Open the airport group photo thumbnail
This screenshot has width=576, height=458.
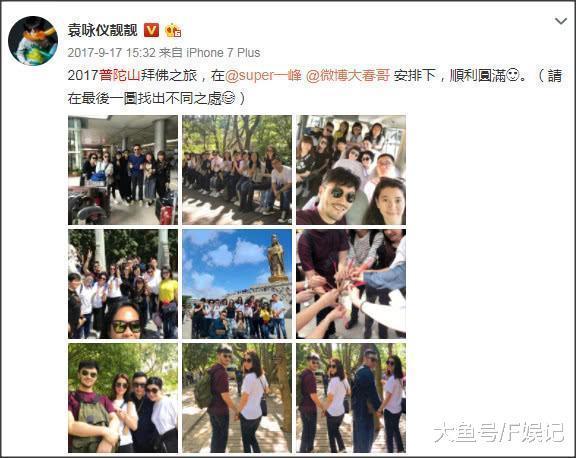tap(123, 170)
